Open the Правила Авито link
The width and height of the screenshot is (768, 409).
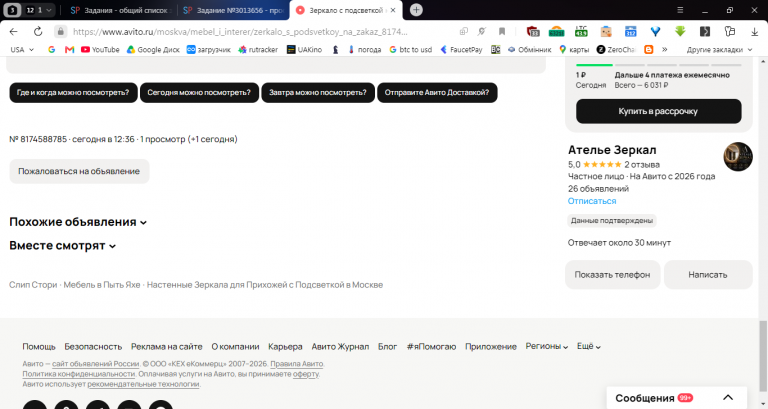[296, 363]
